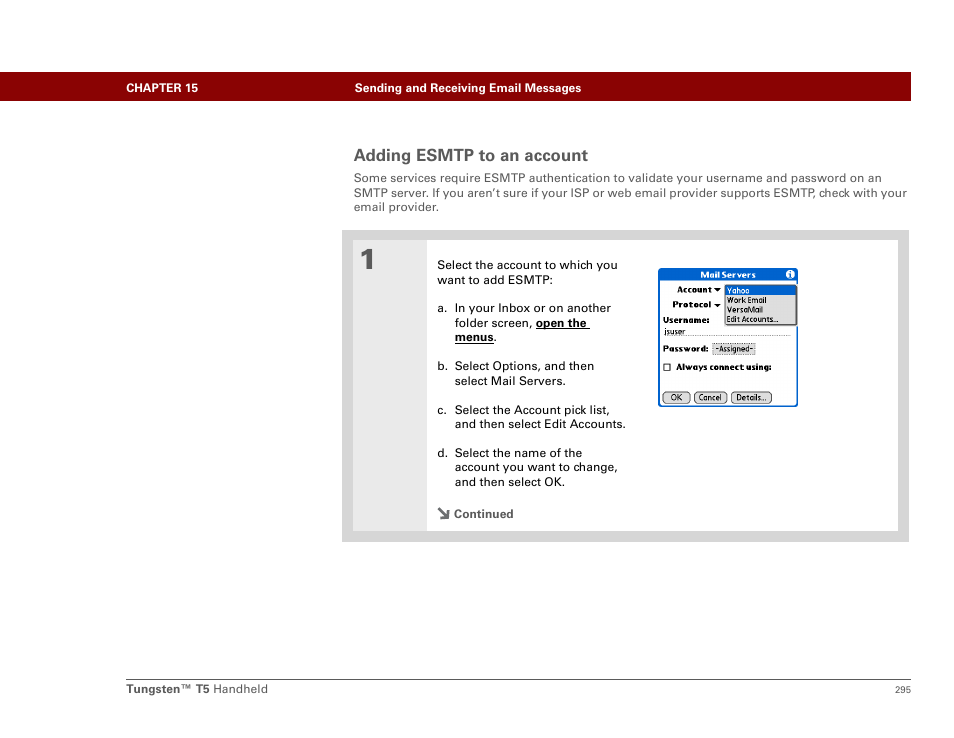Enable the Always connect using checkbox
954x738 pixels.
(x=667, y=367)
